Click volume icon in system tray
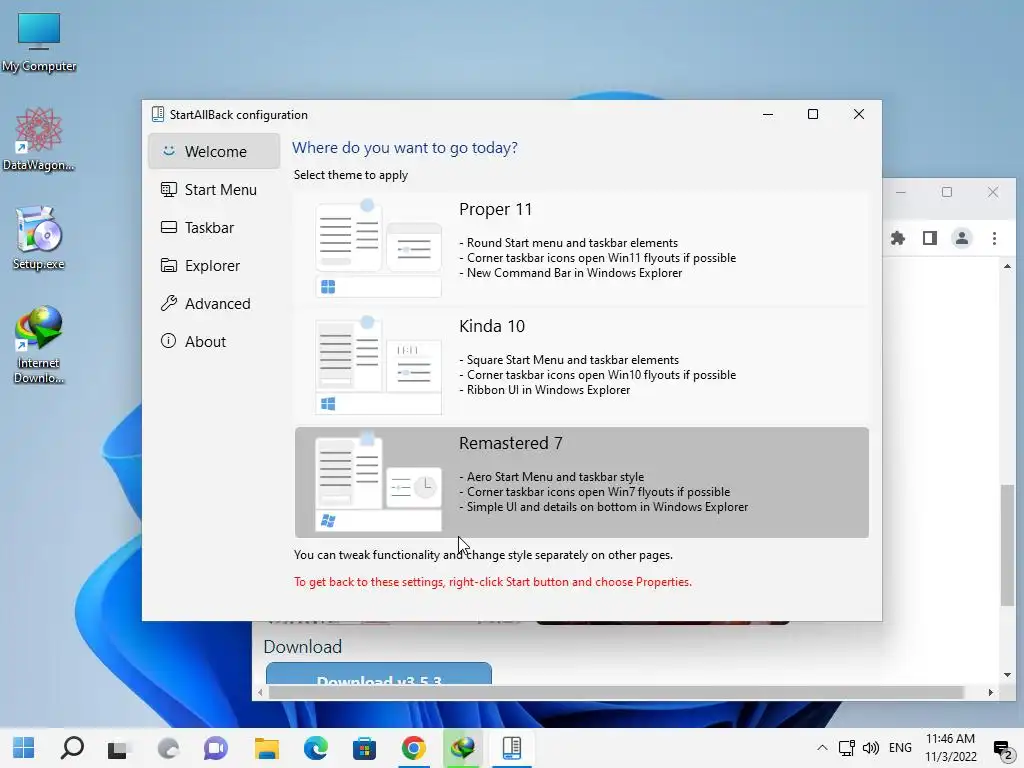 click(x=871, y=748)
